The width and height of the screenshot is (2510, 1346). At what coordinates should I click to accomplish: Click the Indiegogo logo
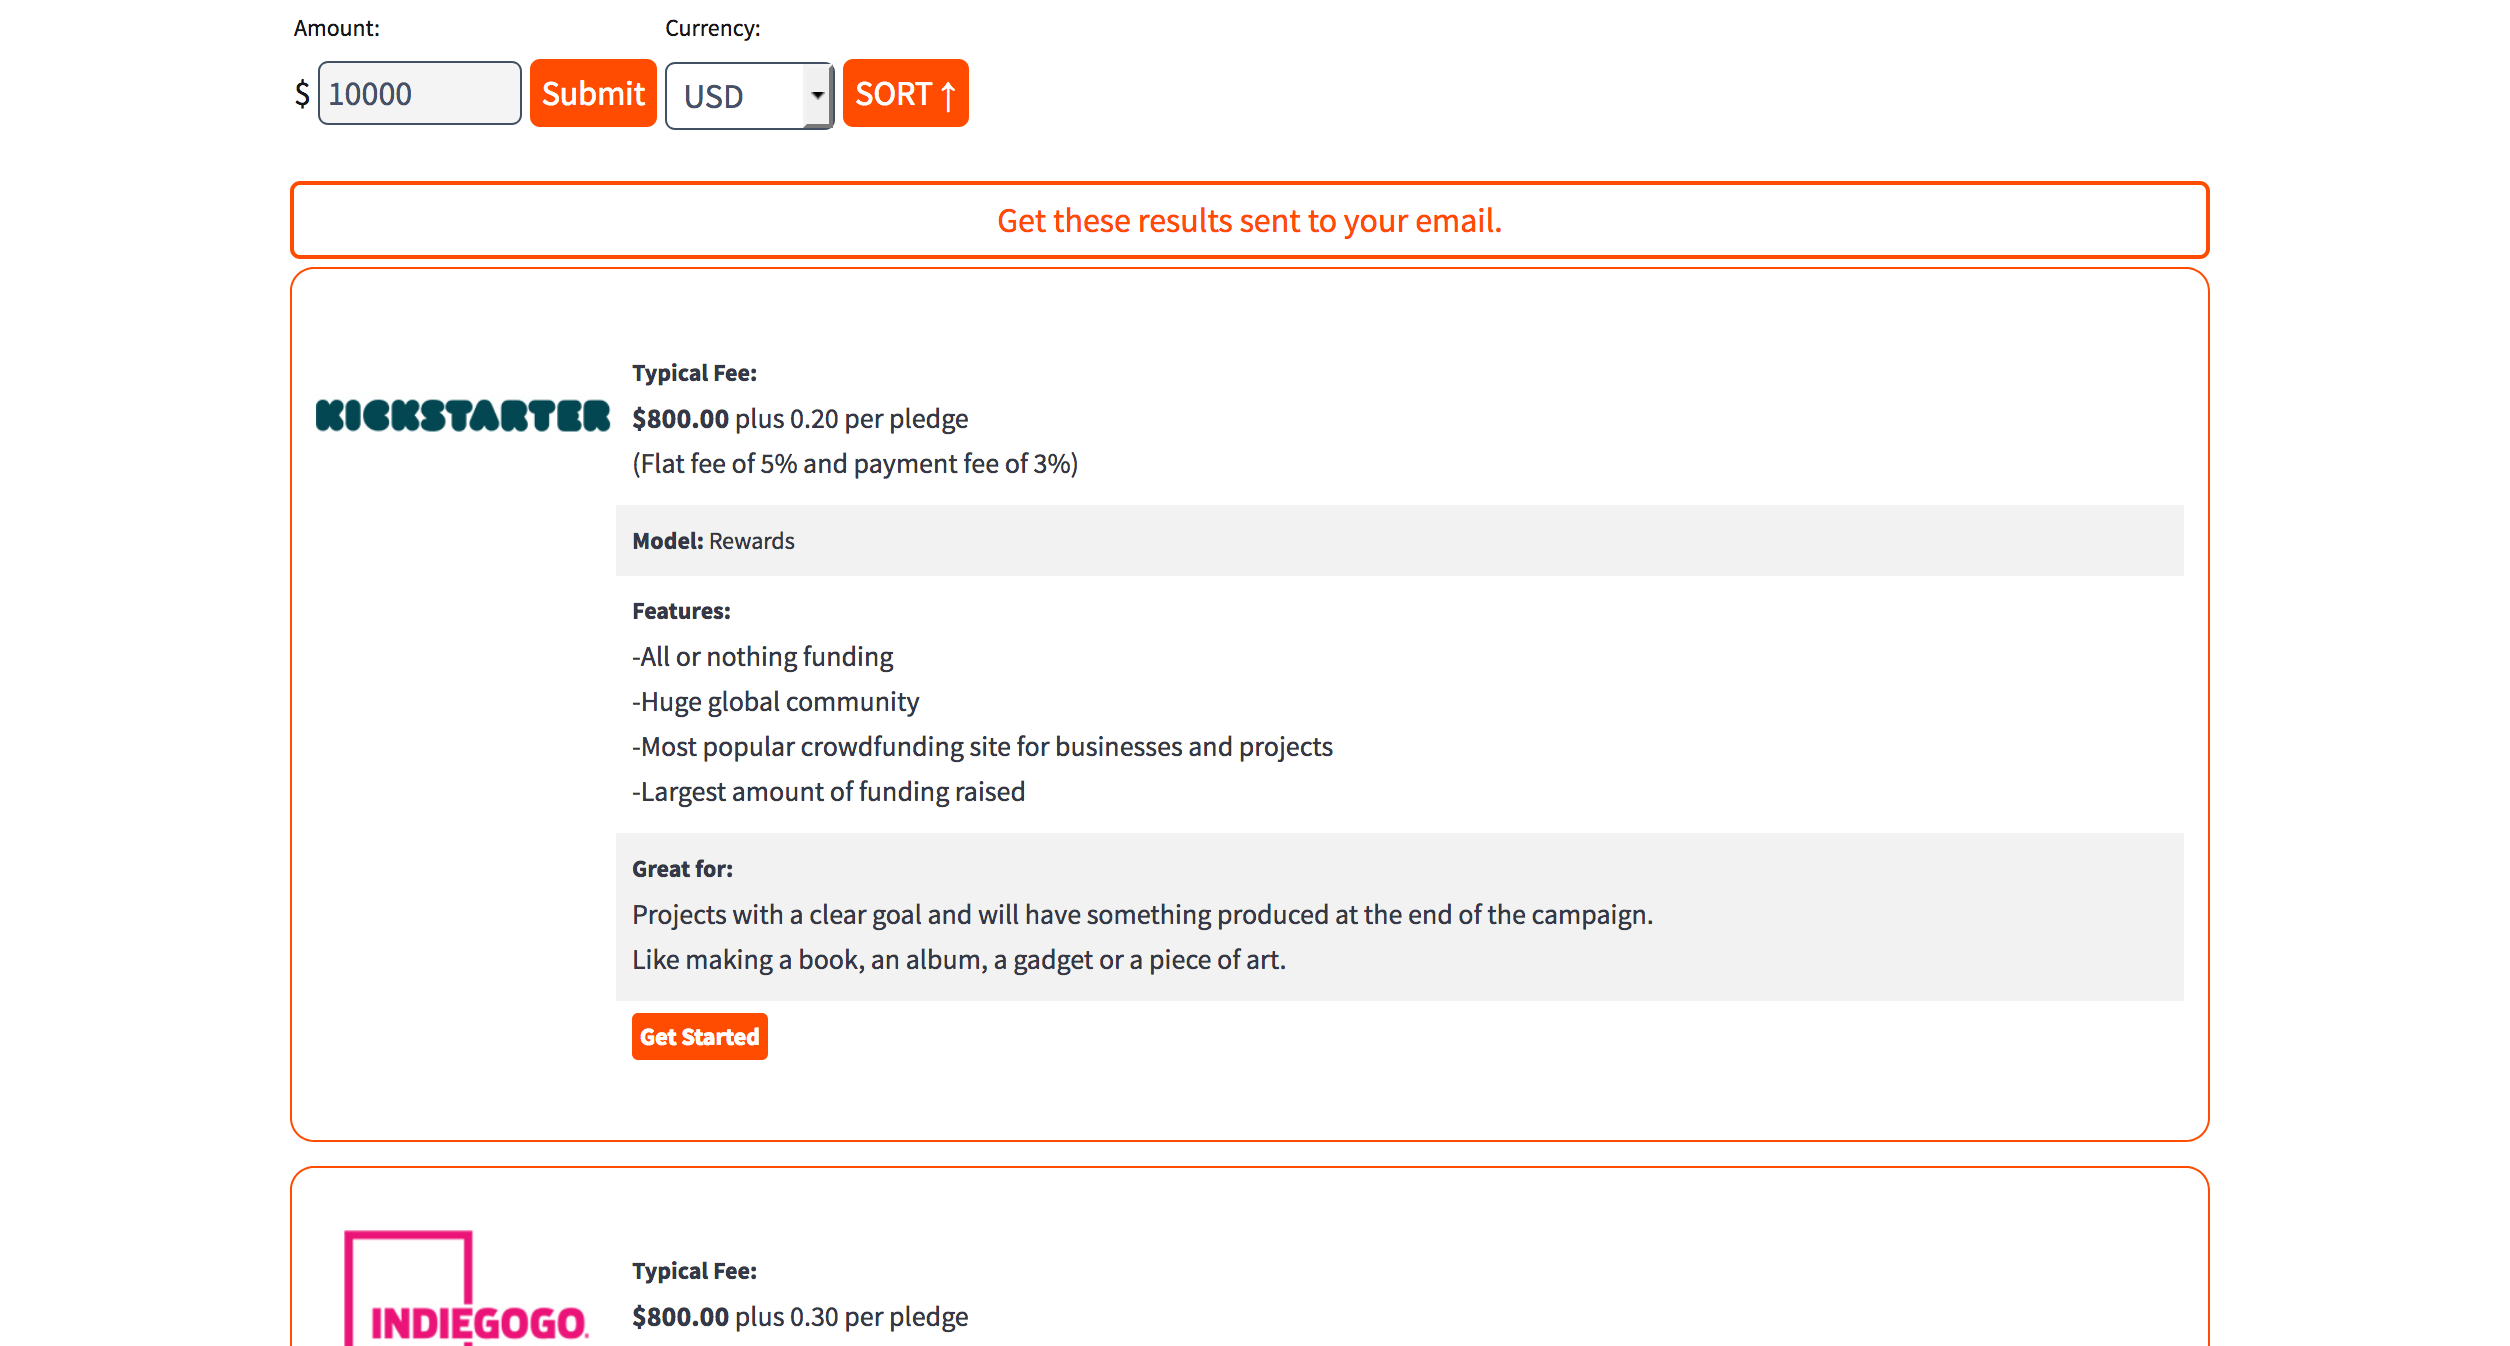coord(466,1288)
